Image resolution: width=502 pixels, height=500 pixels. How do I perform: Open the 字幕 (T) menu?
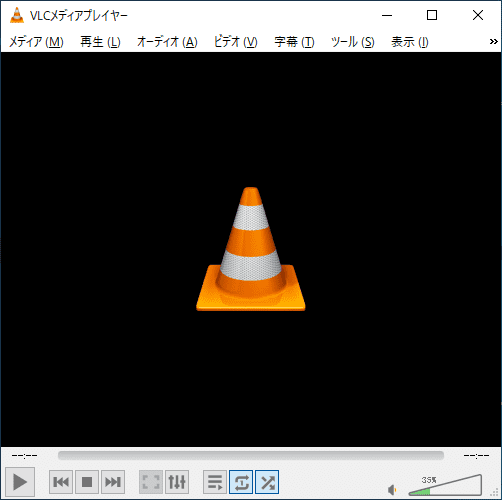(294, 42)
